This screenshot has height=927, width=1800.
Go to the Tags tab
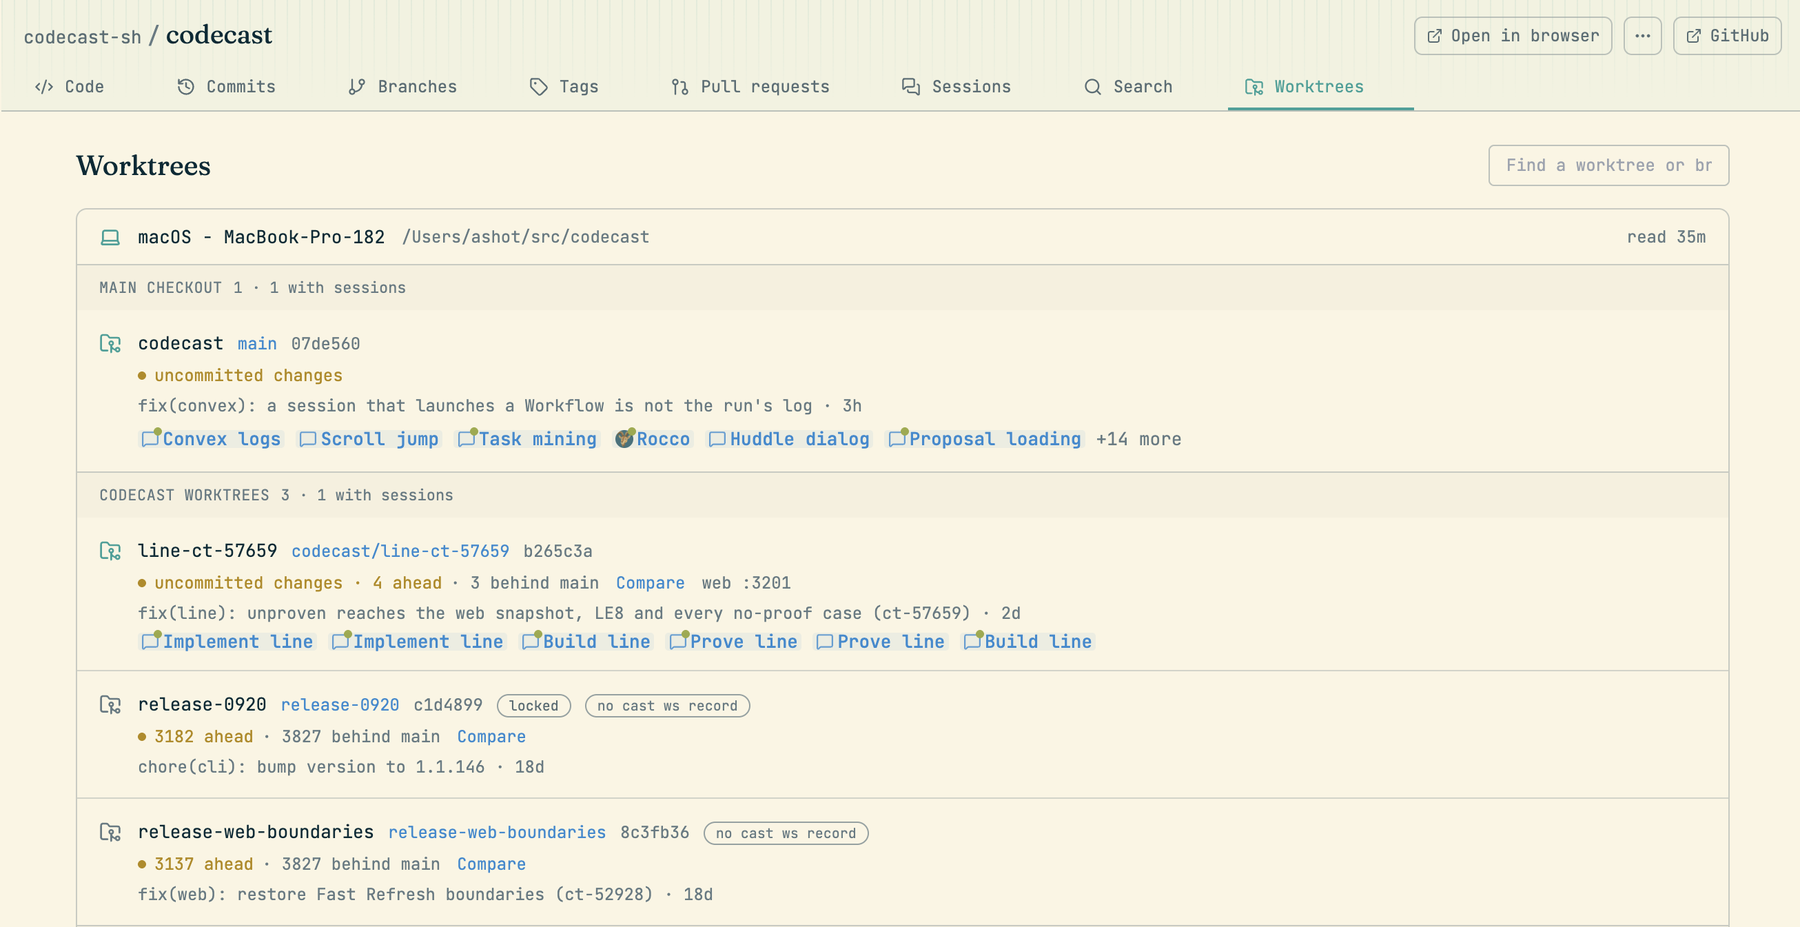point(564,87)
